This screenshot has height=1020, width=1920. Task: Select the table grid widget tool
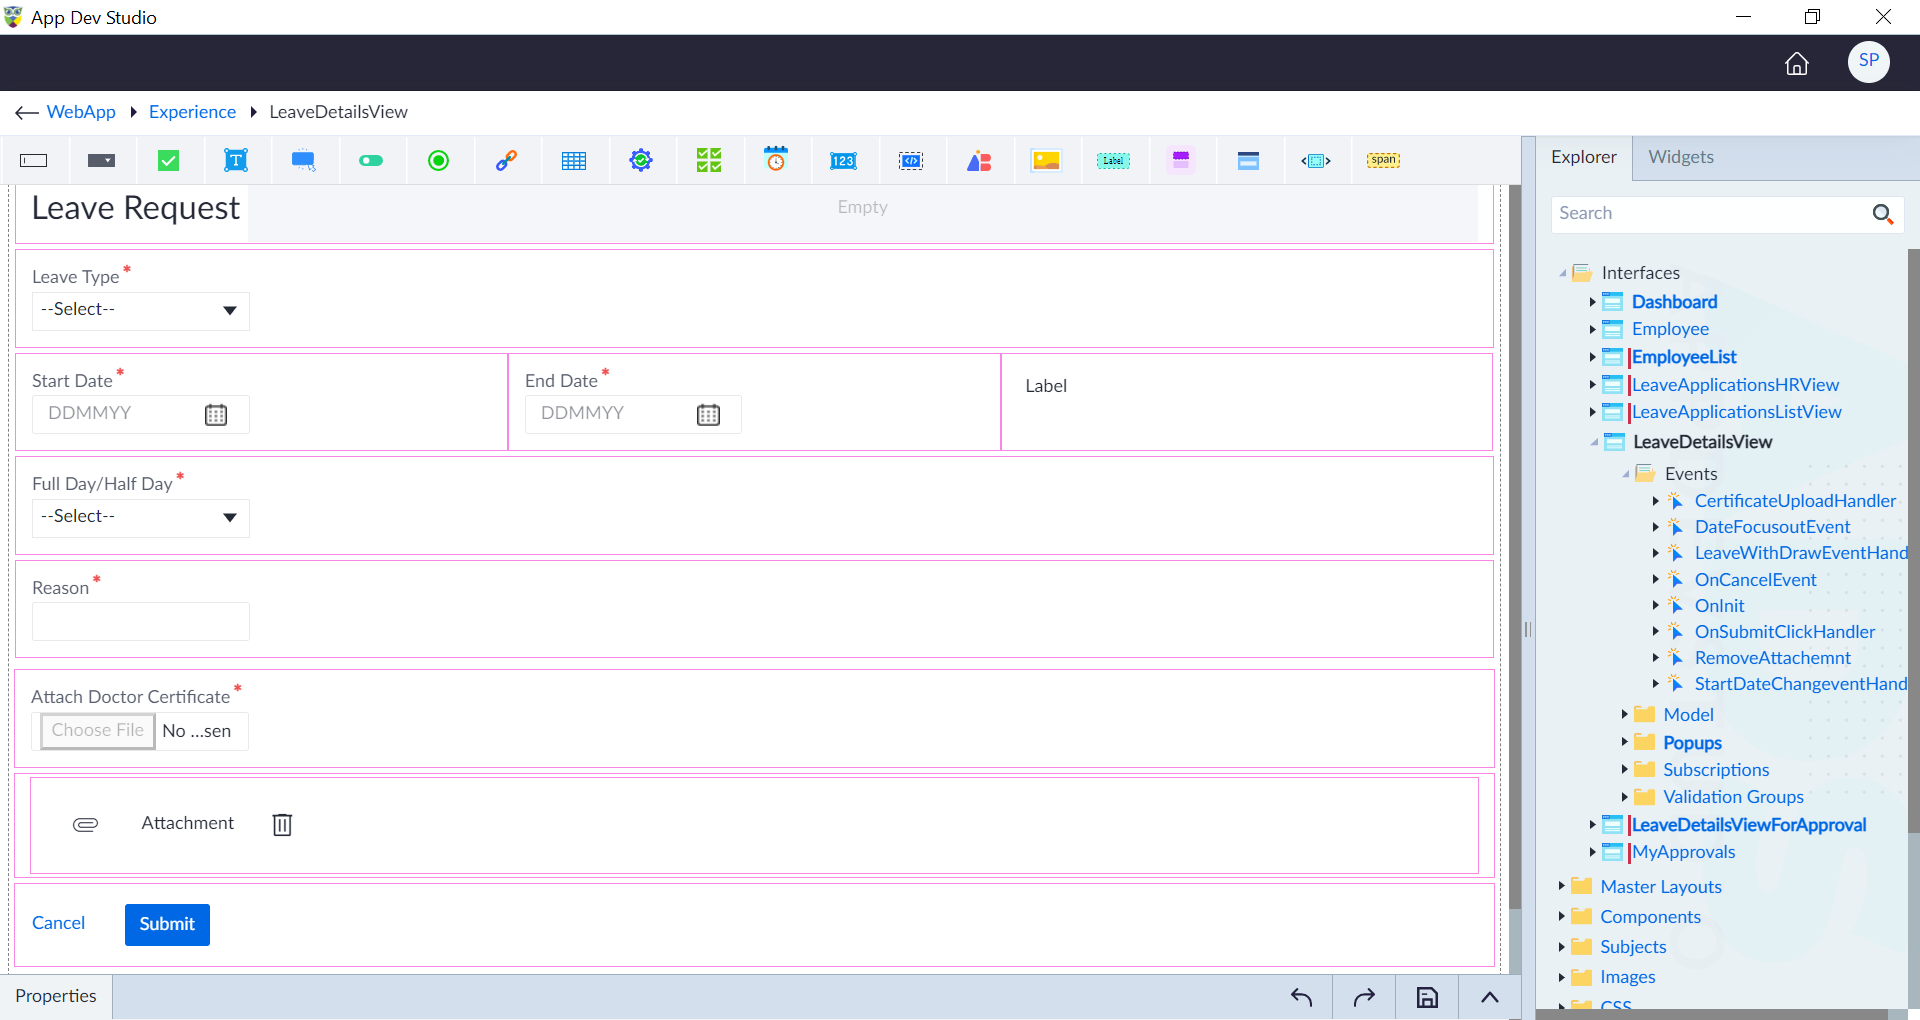(x=574, y=161)
